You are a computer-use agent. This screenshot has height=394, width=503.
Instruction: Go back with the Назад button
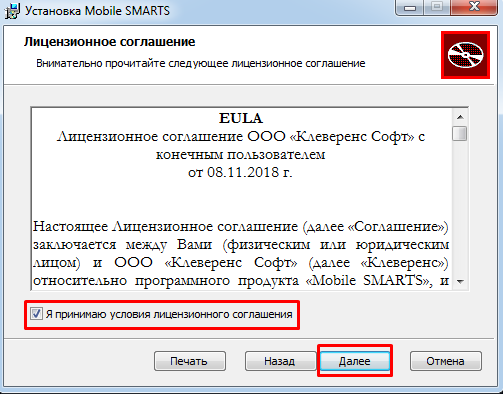click(280, 361)
